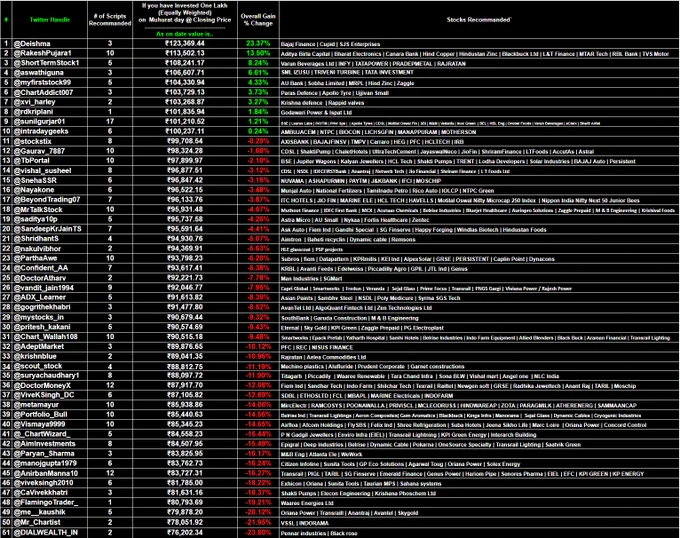Select the ₹76,202.34 value cell
The image size is (680, 538).
click(x=185, y=532)
